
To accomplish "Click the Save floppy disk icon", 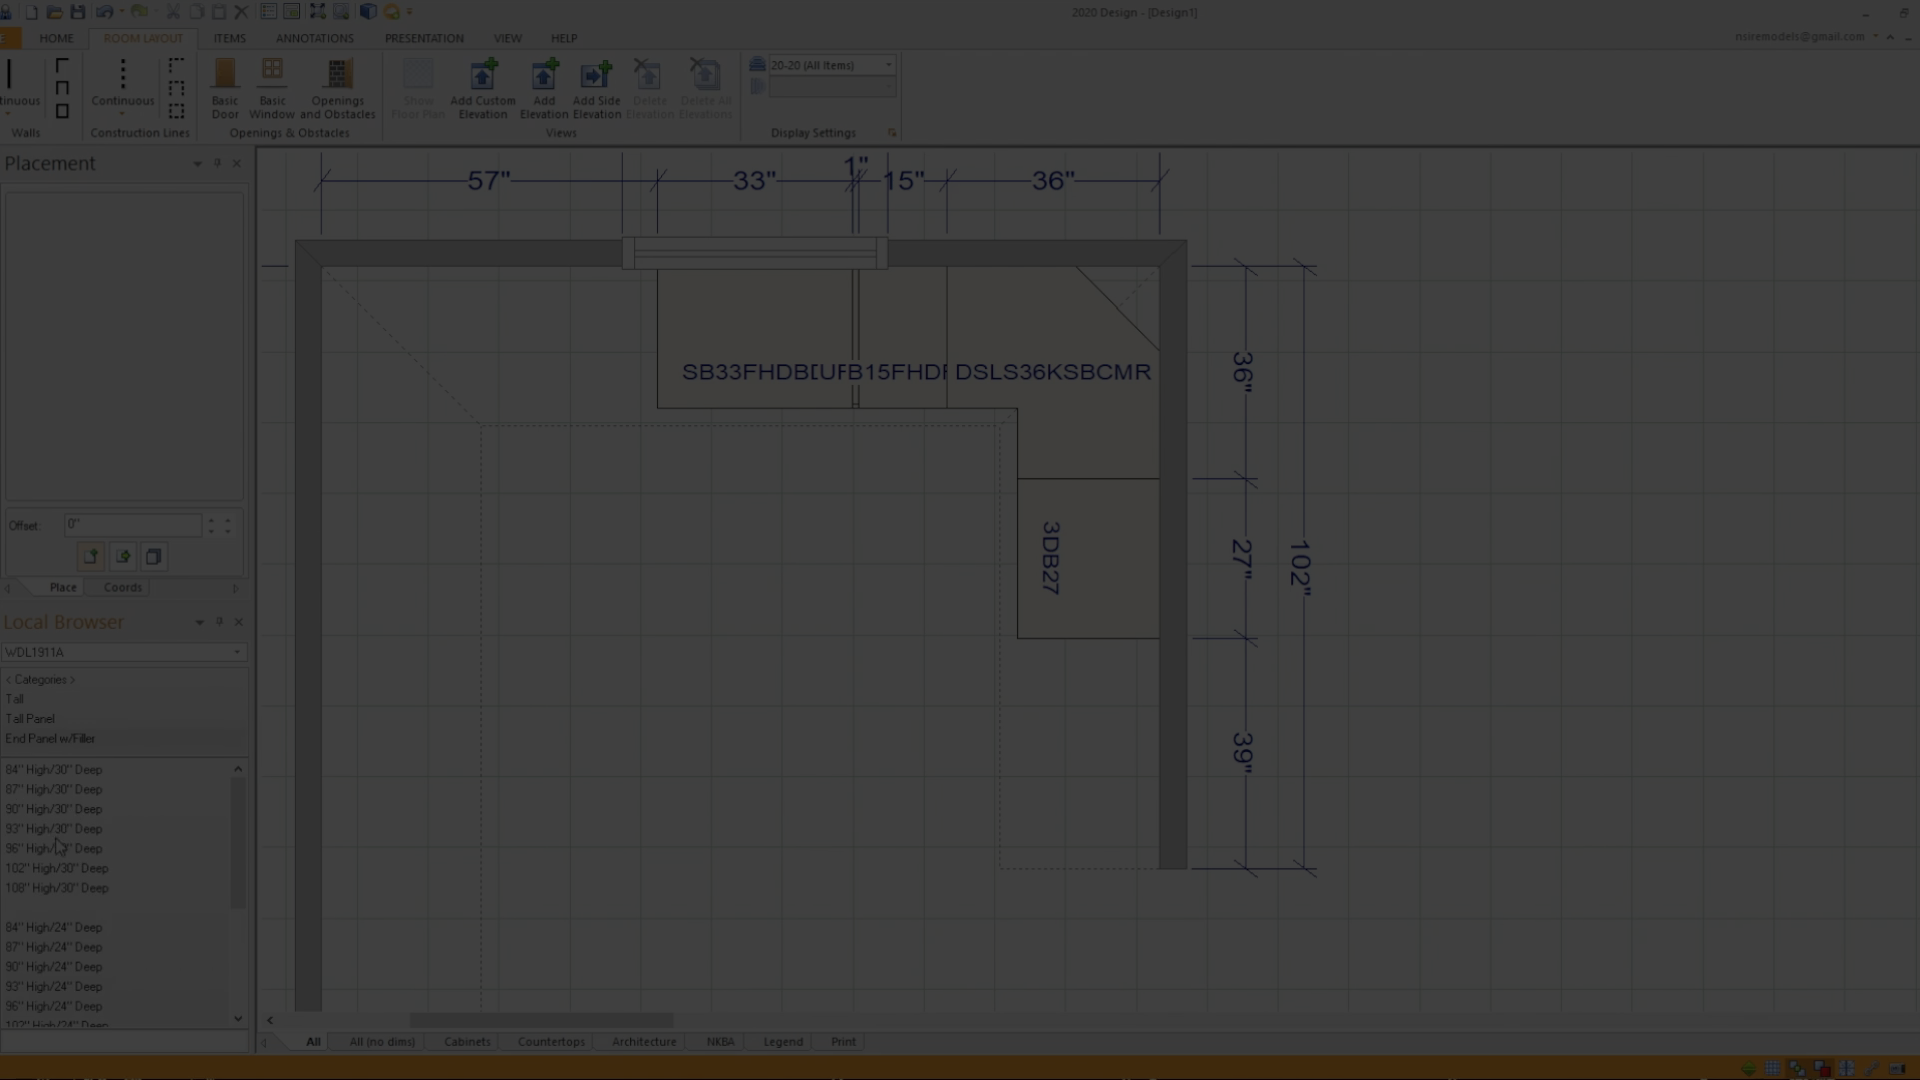I will pos(77,12).
